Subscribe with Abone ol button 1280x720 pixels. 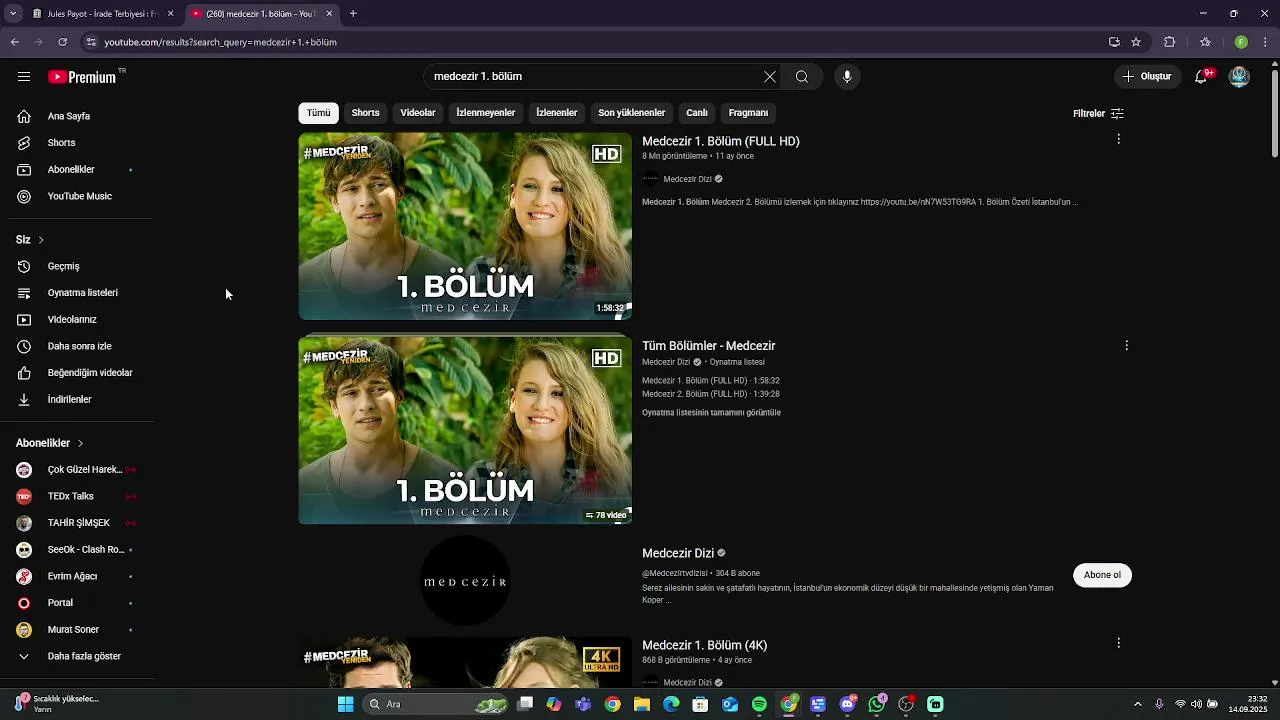(x=1102, y=575)
